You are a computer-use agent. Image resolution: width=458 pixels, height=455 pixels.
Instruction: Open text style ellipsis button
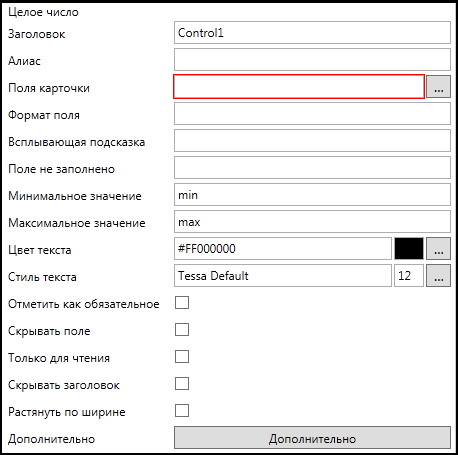[x=438, y=276]
